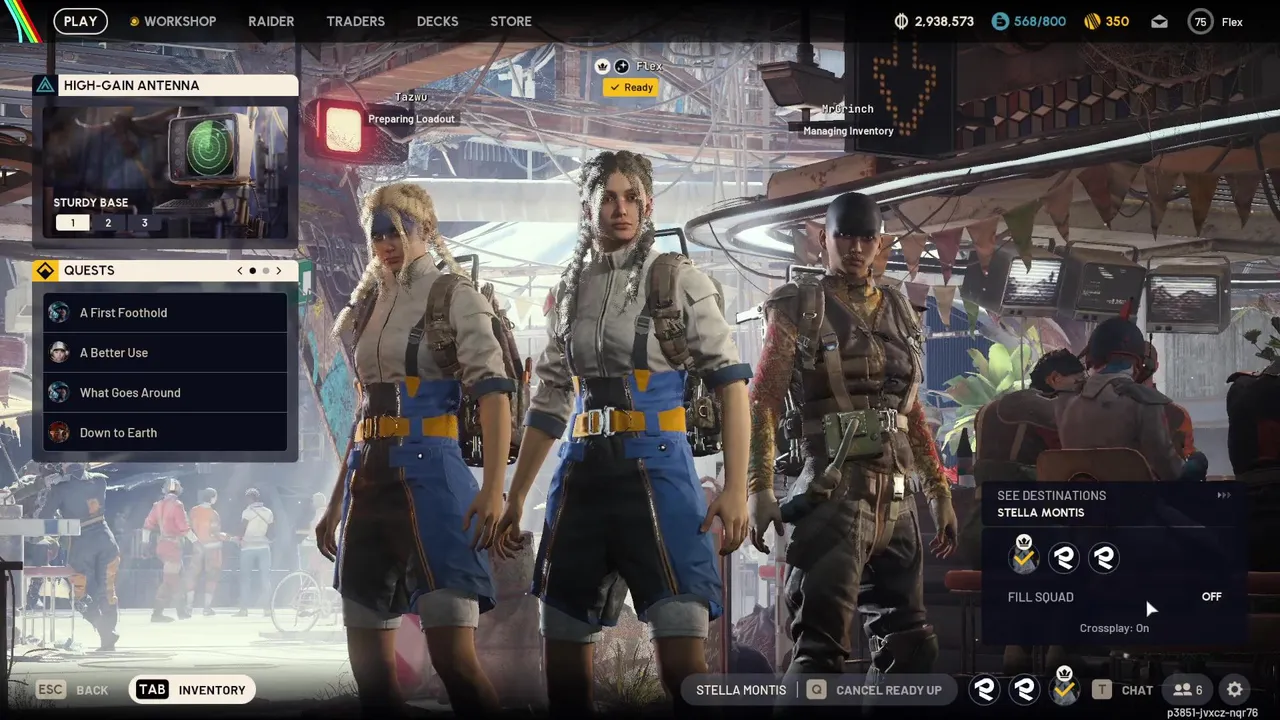Click the Down to Earth quest icon
The height and width of the screenshot is (720, 1280).
[x=59, y=433]
